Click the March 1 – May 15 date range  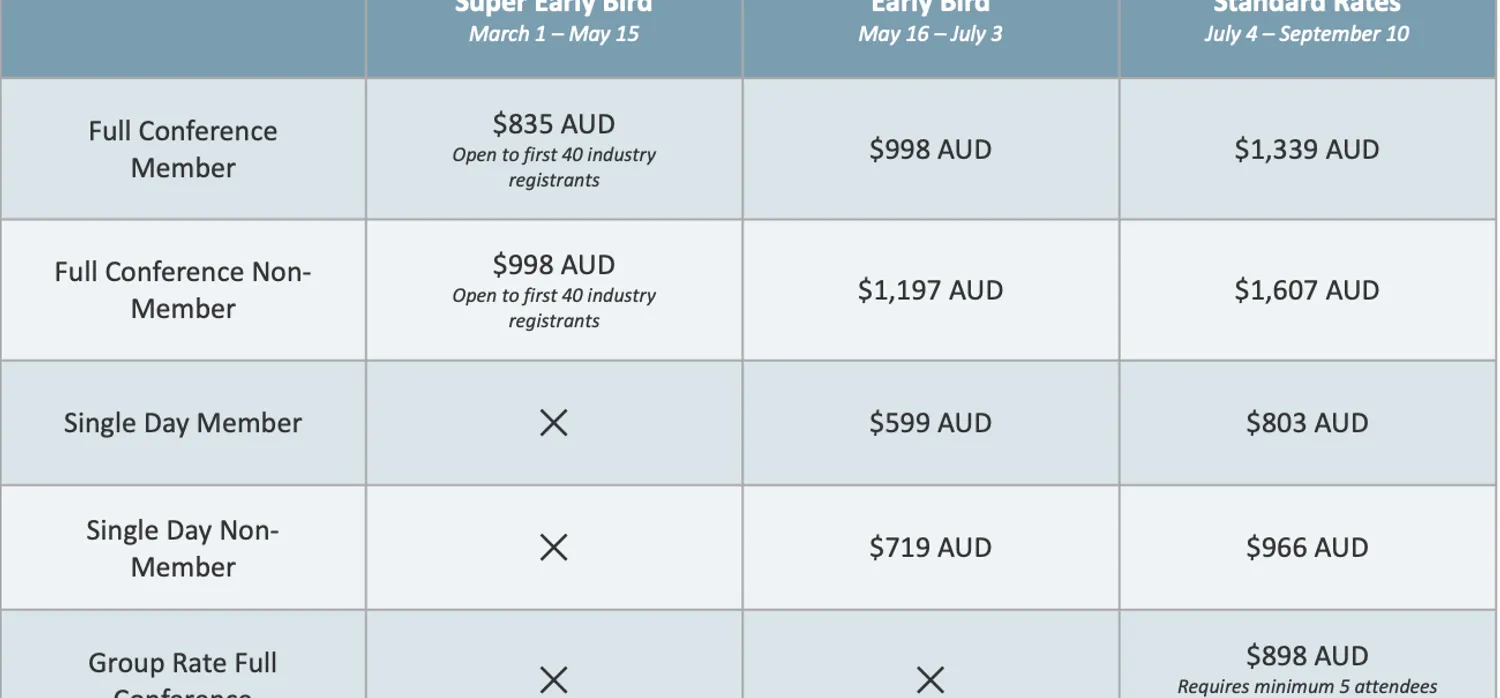(553, 34)
